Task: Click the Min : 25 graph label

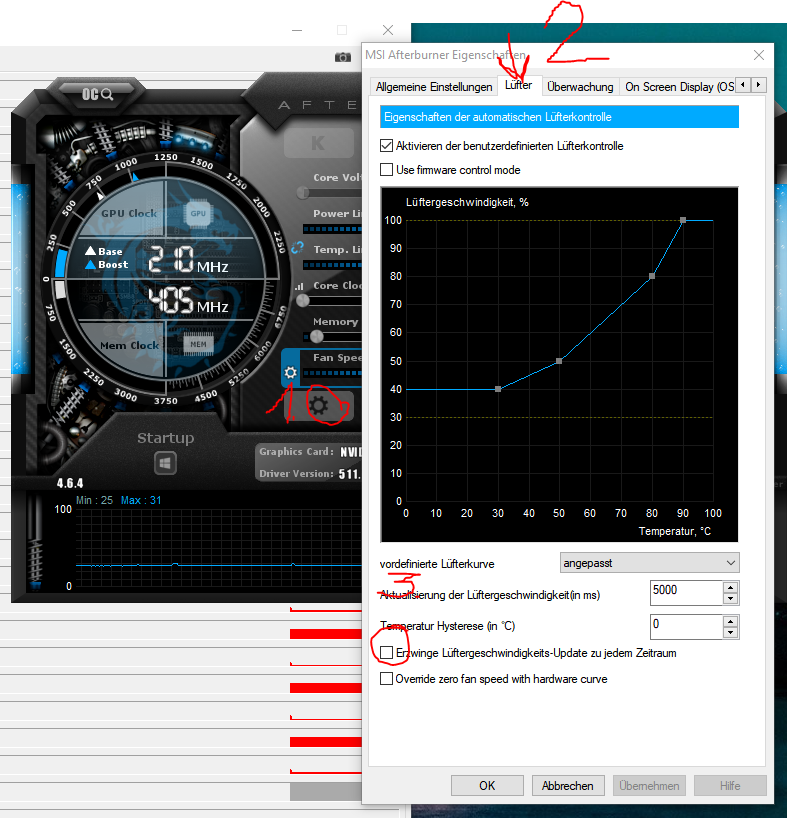Action: pos(94,500)
